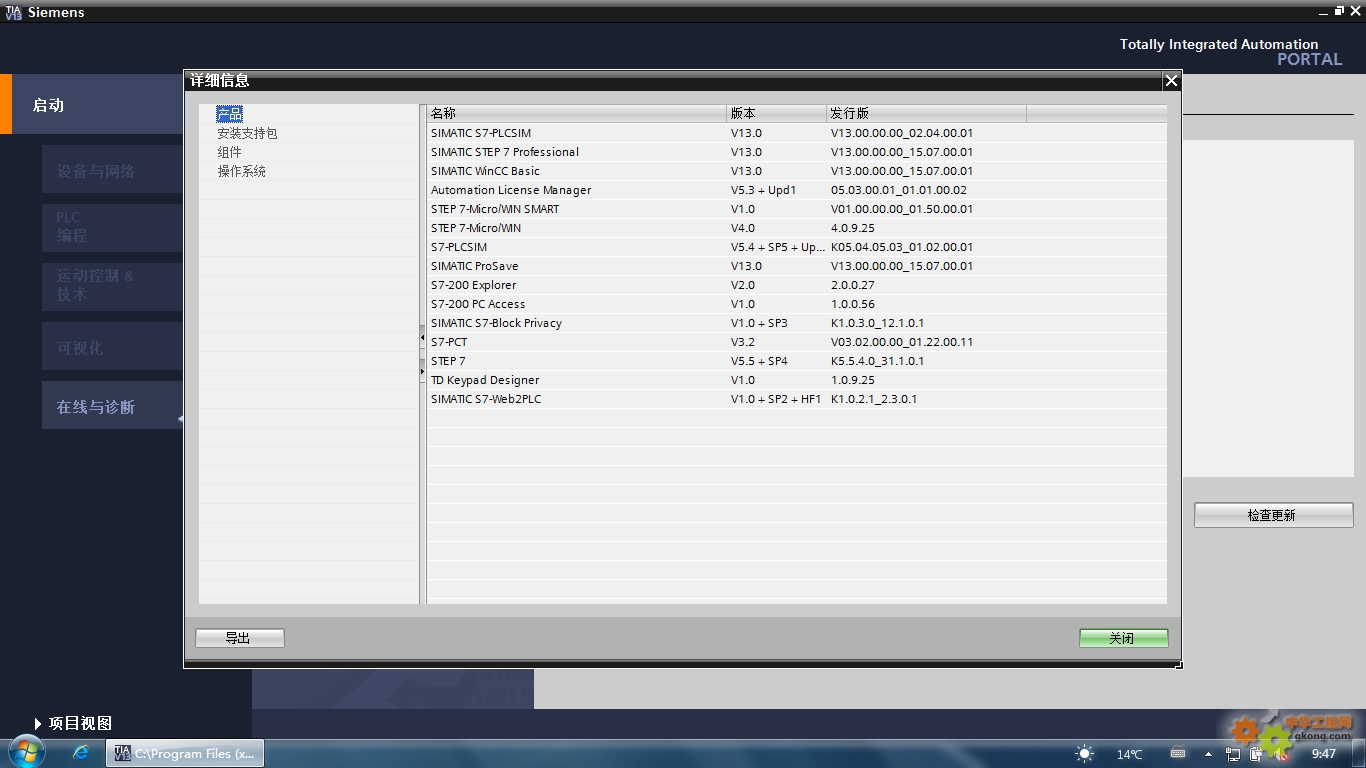This screenshot has width=1366, height=768.
Task: Click the name cell reading exactly STEP 7
Action: coord(448,361)
